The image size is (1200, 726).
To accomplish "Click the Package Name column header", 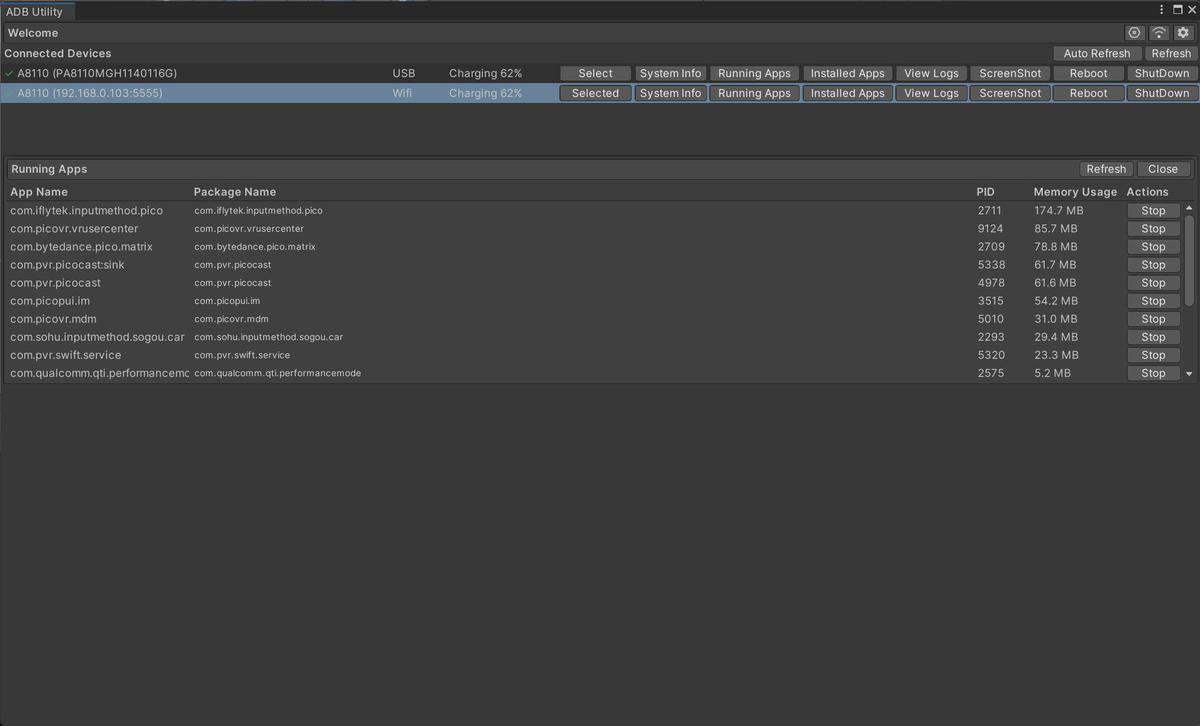I will (x=235, y=192).
